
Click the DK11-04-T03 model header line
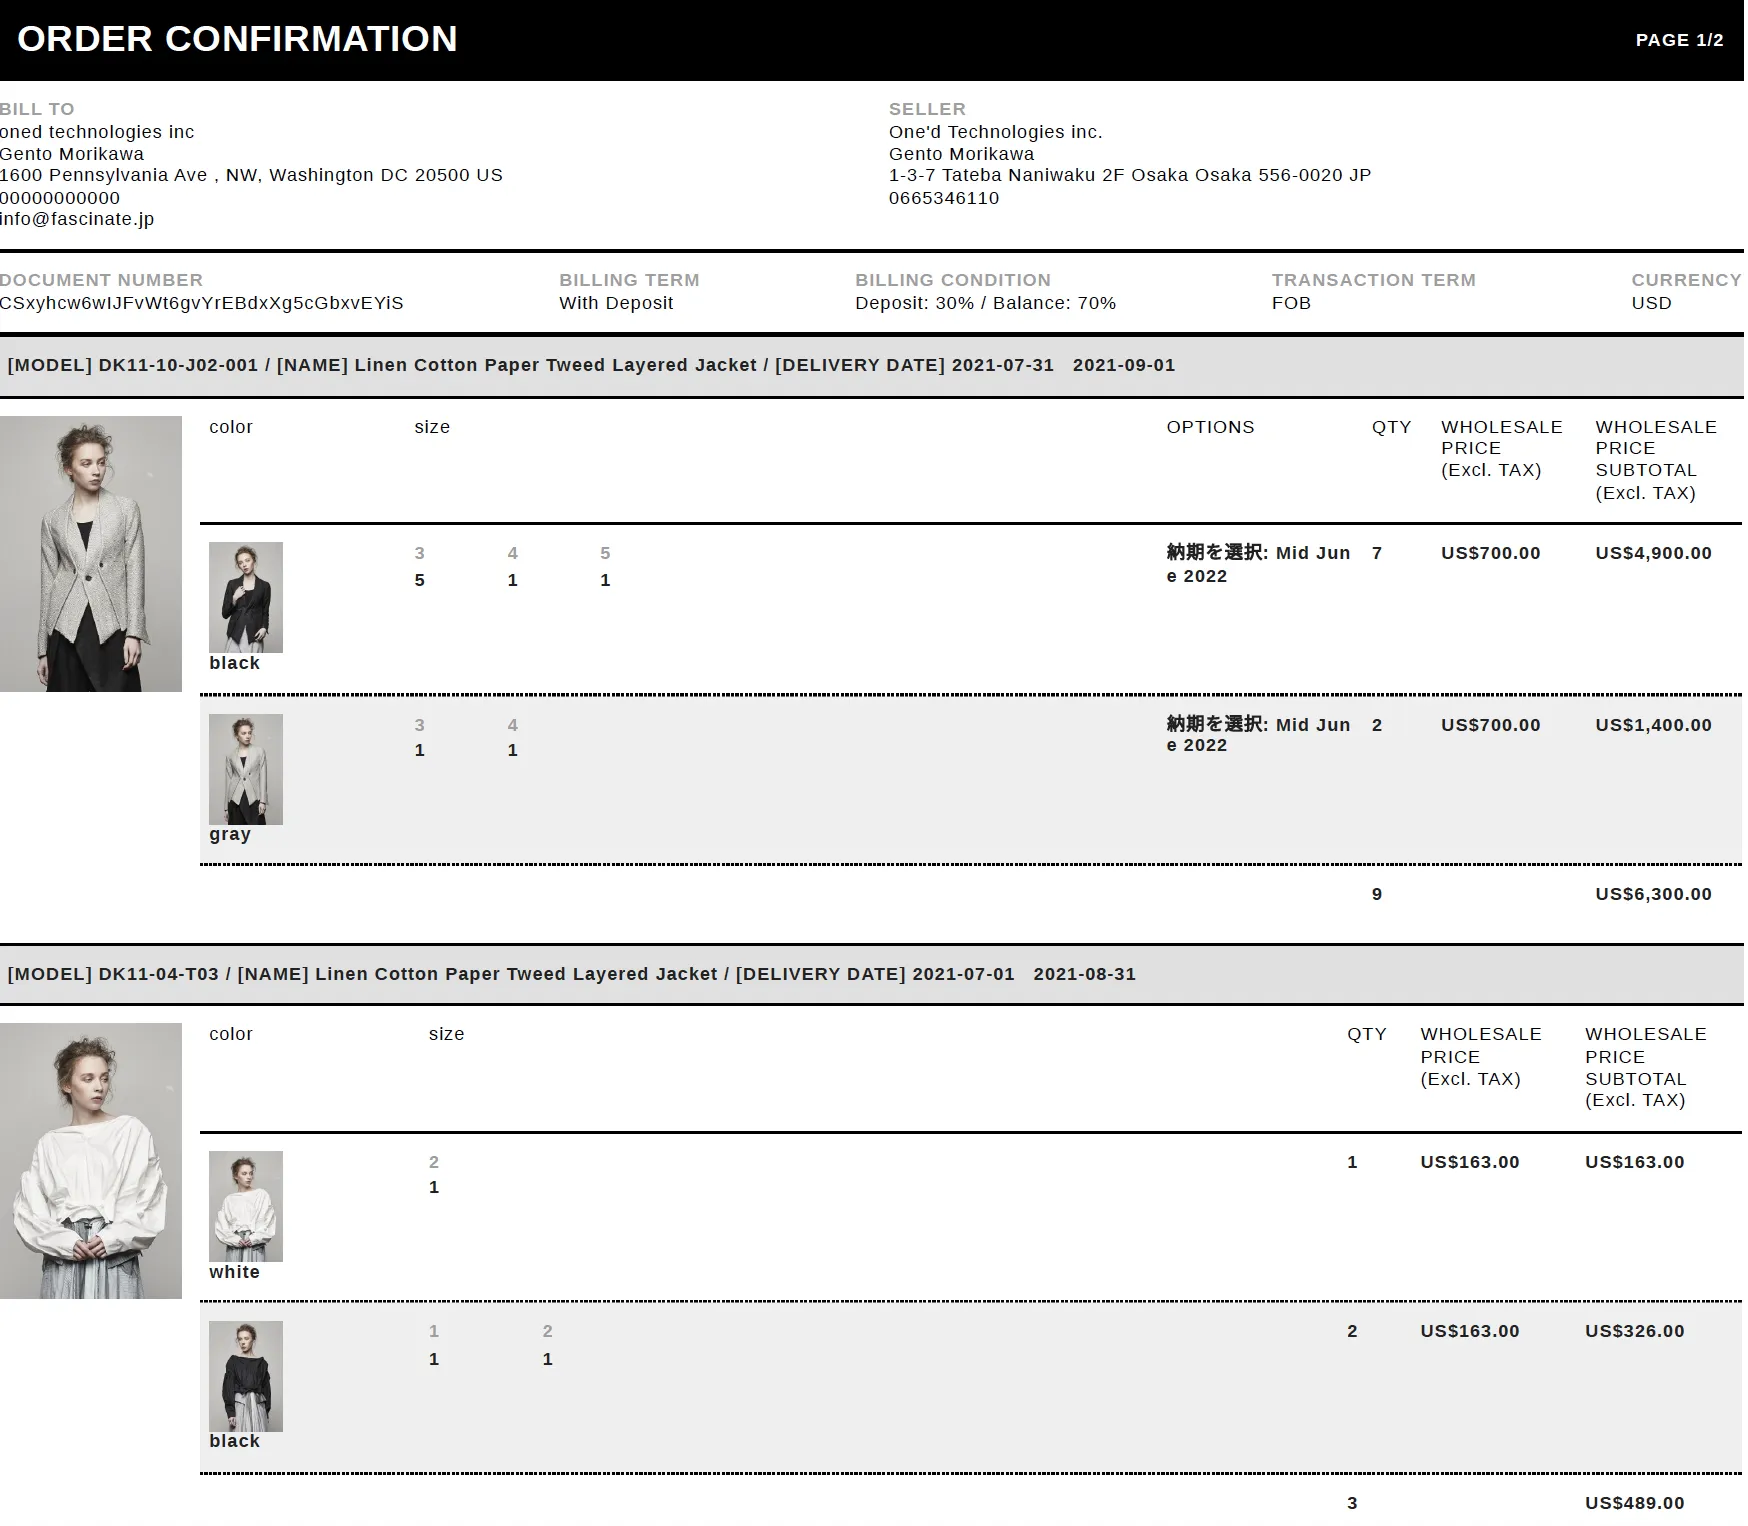572,974
